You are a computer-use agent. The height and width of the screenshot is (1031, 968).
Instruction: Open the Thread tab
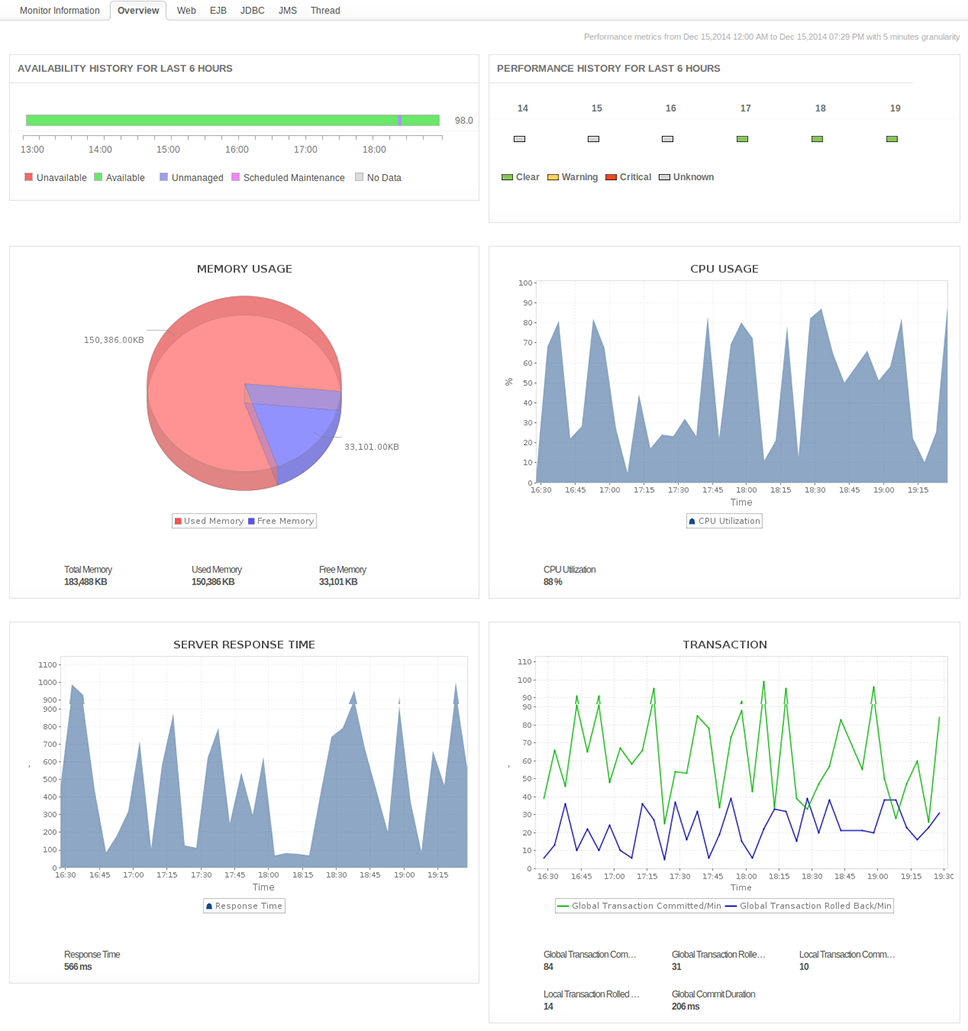pos(325,11)
